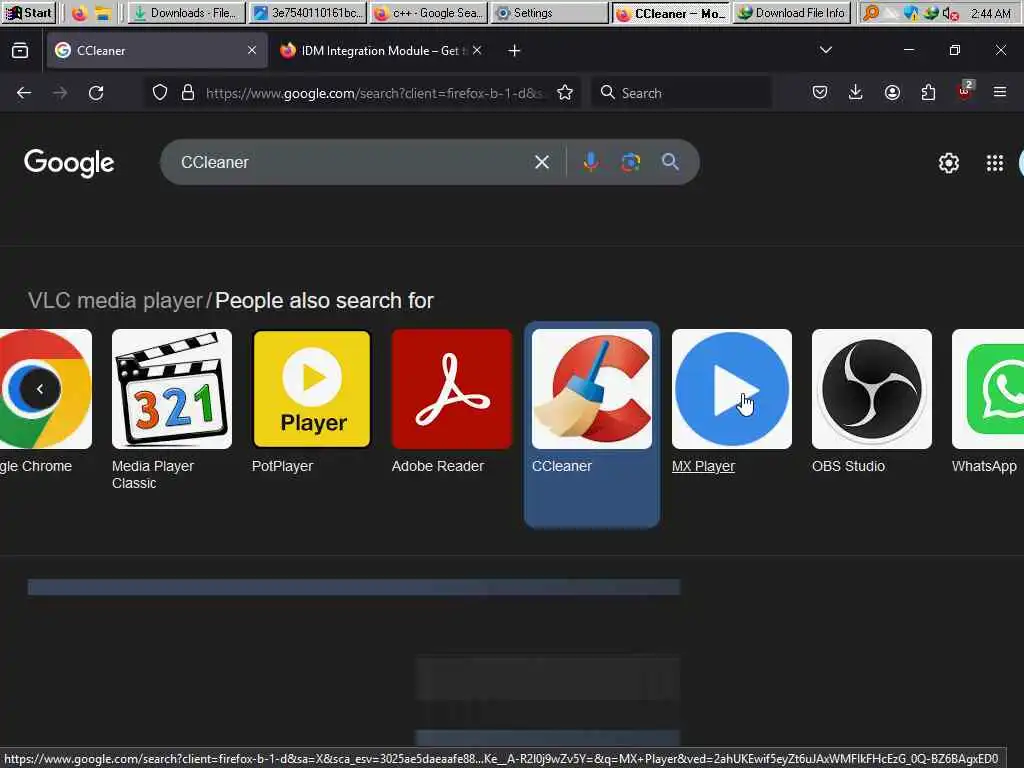
Task: Click the Google logo
Action: point(69,163)
